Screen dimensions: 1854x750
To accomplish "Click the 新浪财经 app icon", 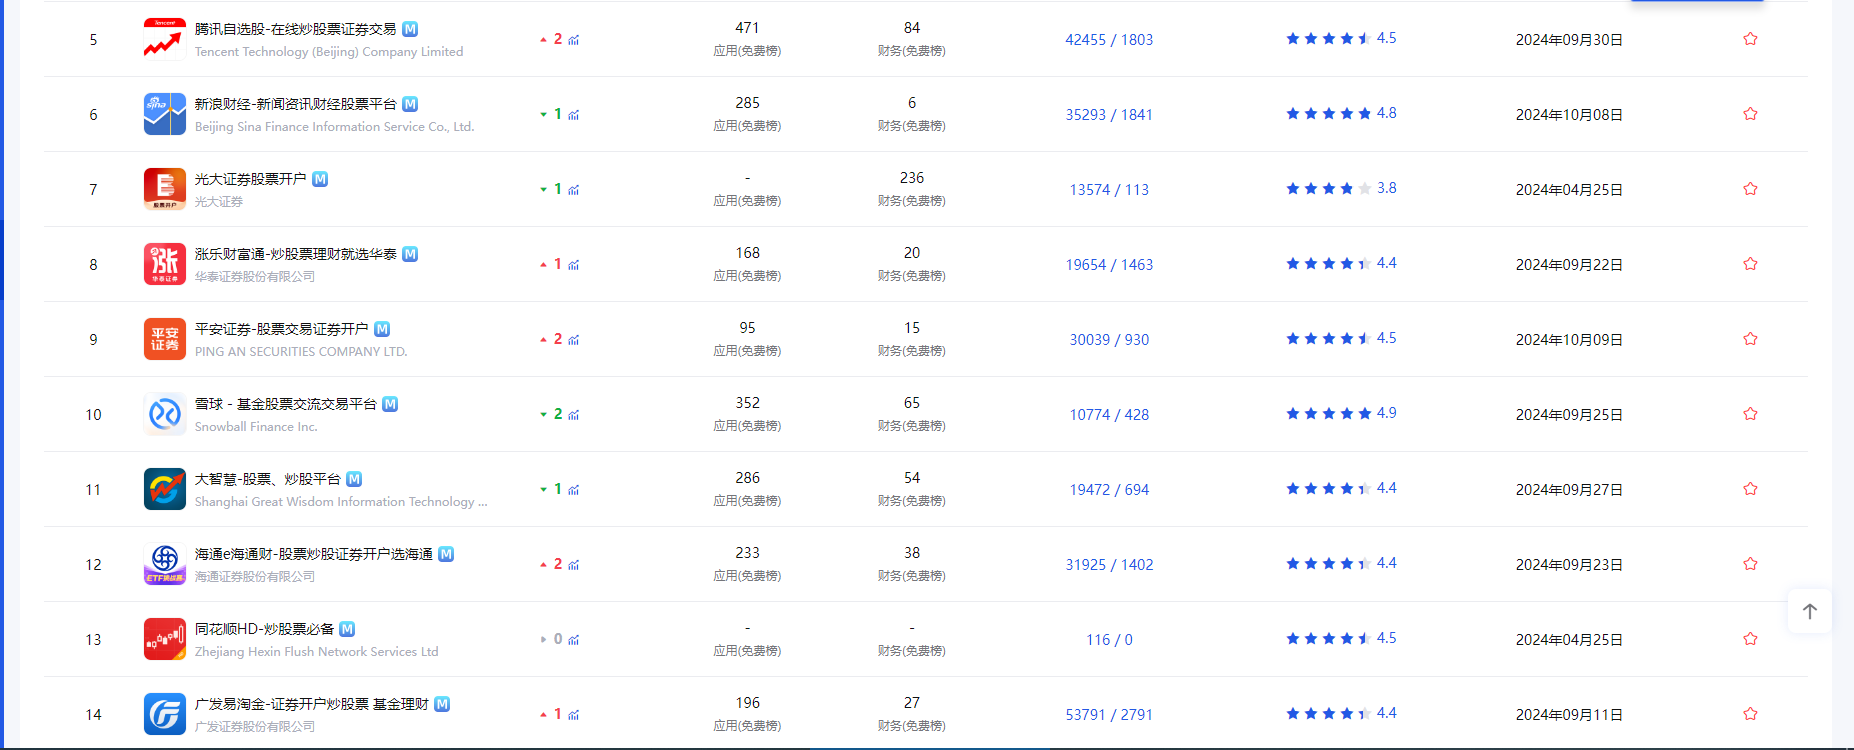I will (164, 114).
